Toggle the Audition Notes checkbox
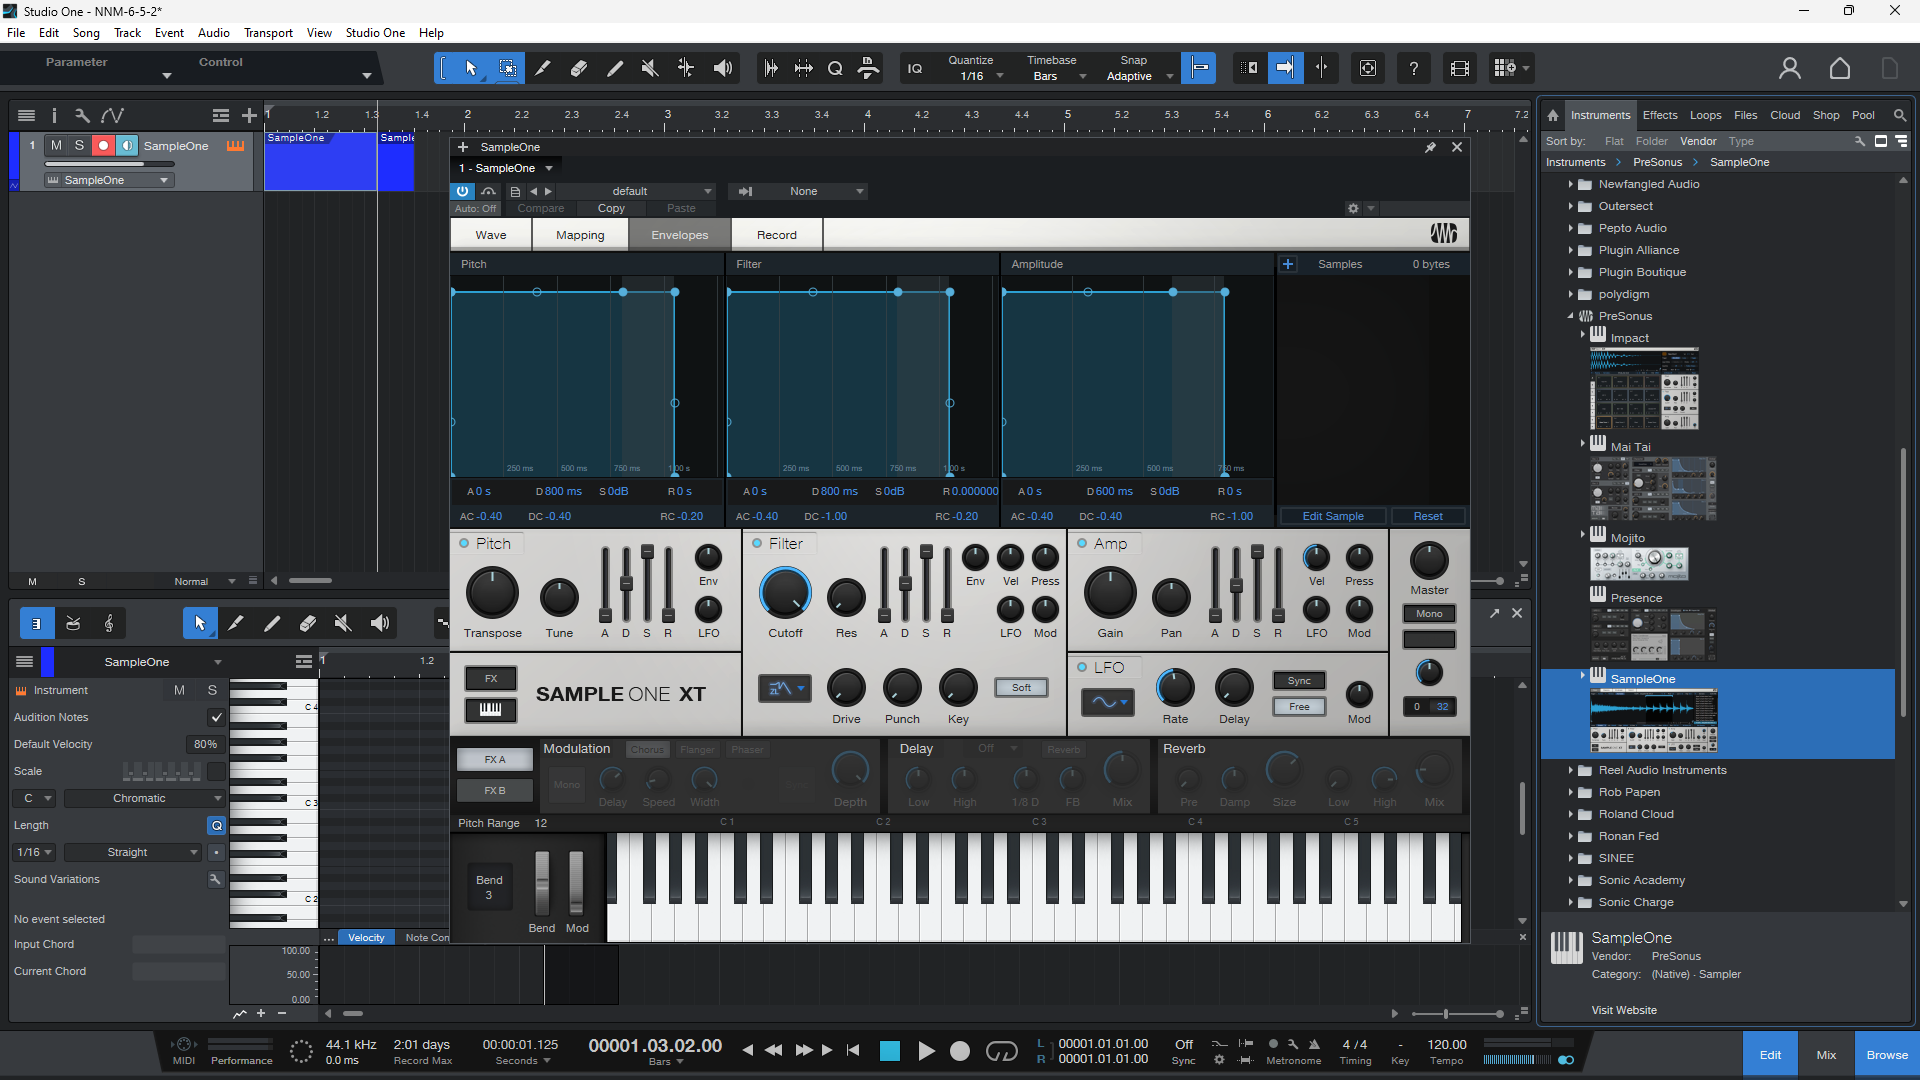The width and height of the screenshot is (1920, 1080). click(216, 717)
